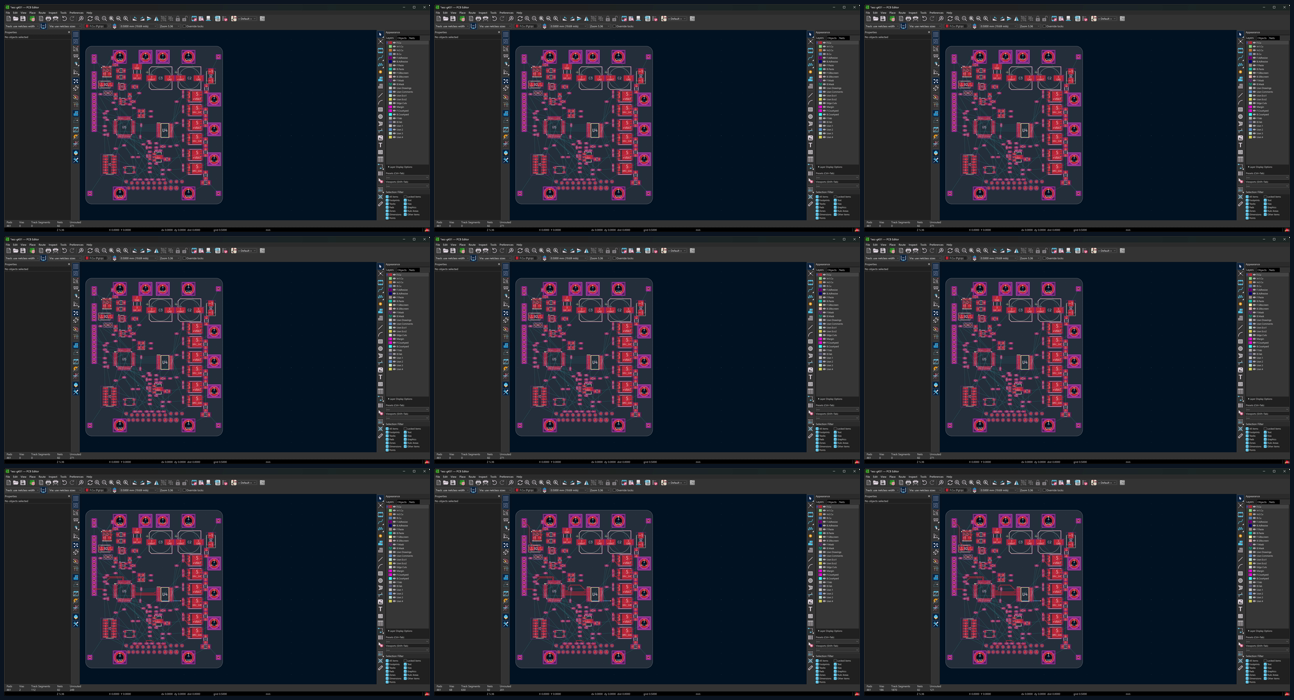This screenshot has height=700, width=1294.
Task: Close Properties panel in top-left window
Action: tap(69, 32)
